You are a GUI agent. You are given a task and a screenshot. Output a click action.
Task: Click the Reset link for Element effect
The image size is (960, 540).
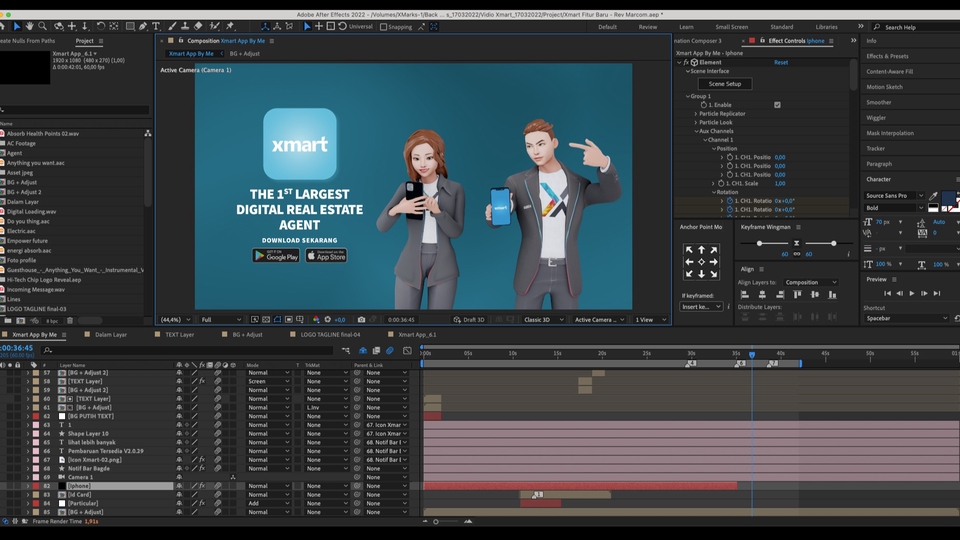click(x=781, y=62)
